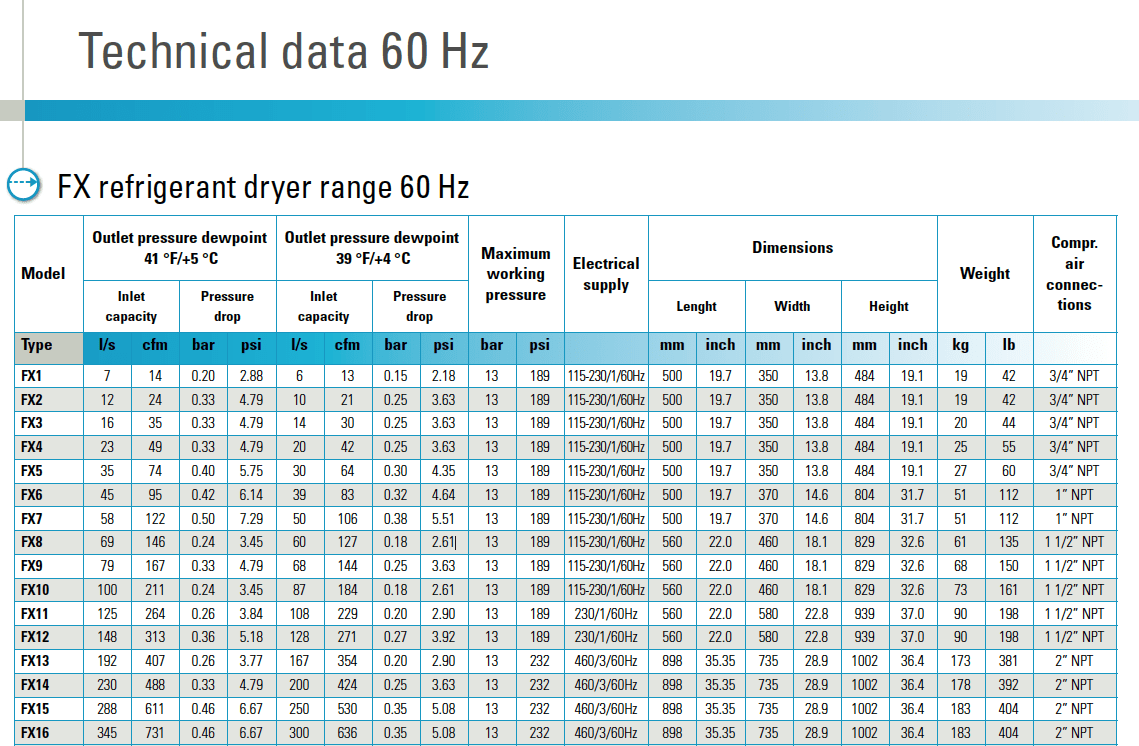Click the 'Weight' column header
The width and height of the screenshot is (1139, 746).
(984, 274)
